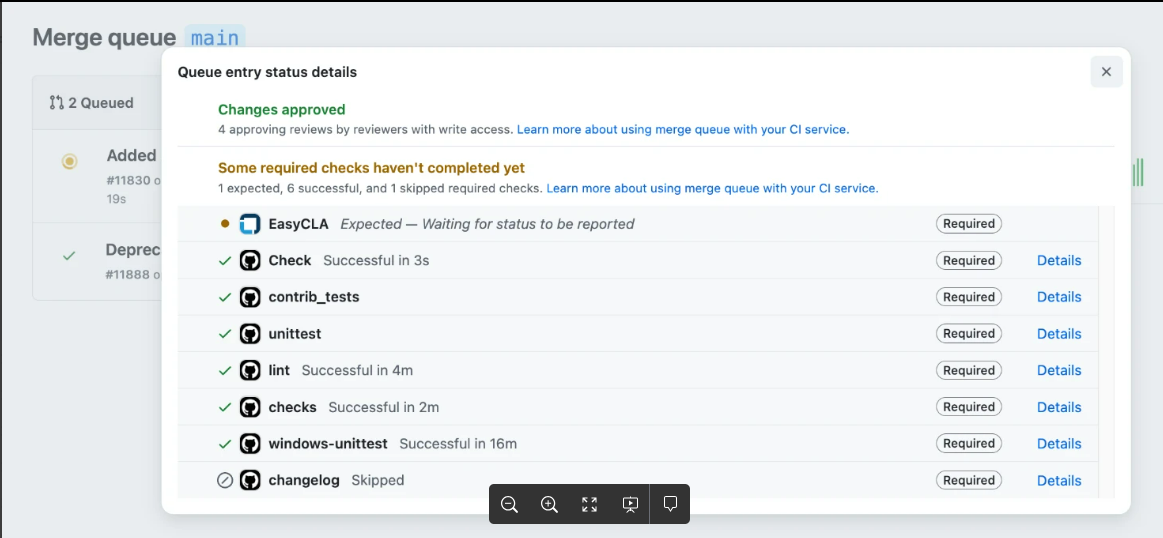Click the zoom in magnifier icon
This screenshot has height=538, width=1163.
tap(549, 504)
